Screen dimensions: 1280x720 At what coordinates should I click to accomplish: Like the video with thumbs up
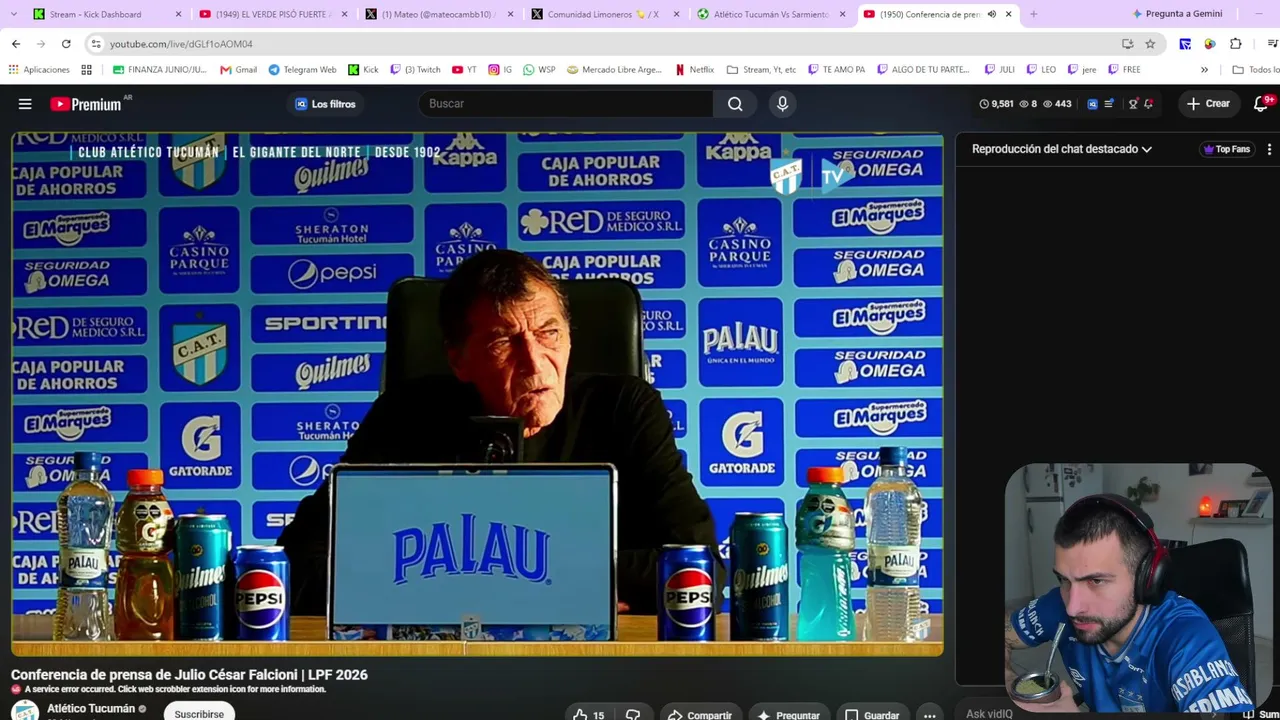click(x=588, y=714)
